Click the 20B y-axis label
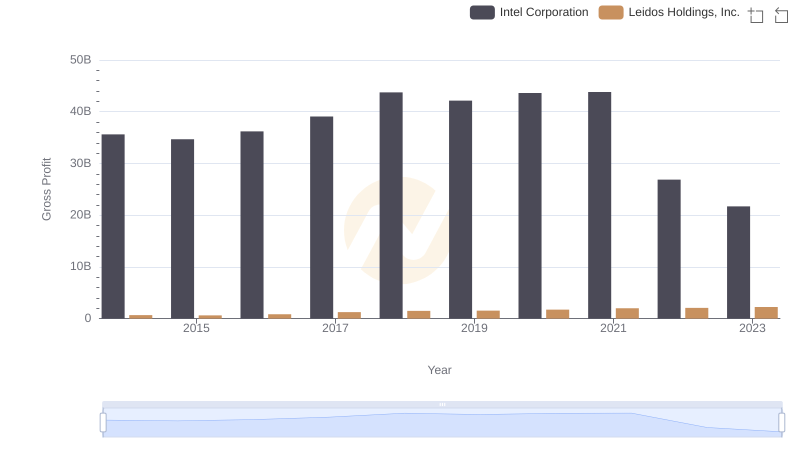 pos(81,215)
